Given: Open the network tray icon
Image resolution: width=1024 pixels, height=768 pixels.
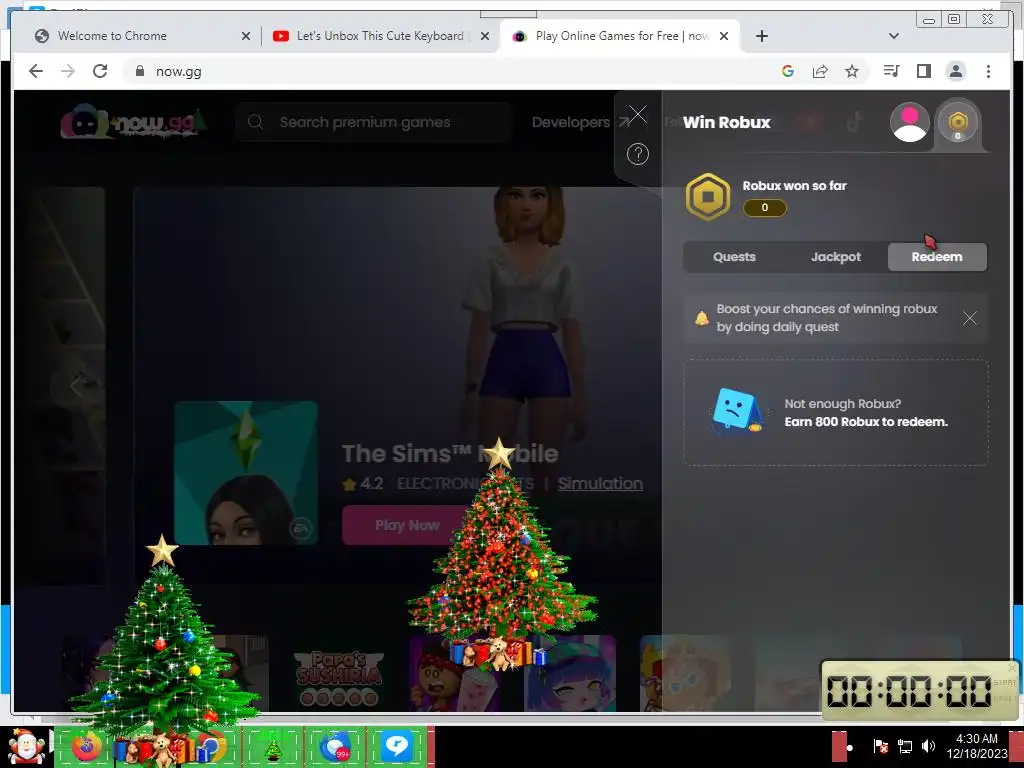Looking at the screenshot, I should [904, 746].
